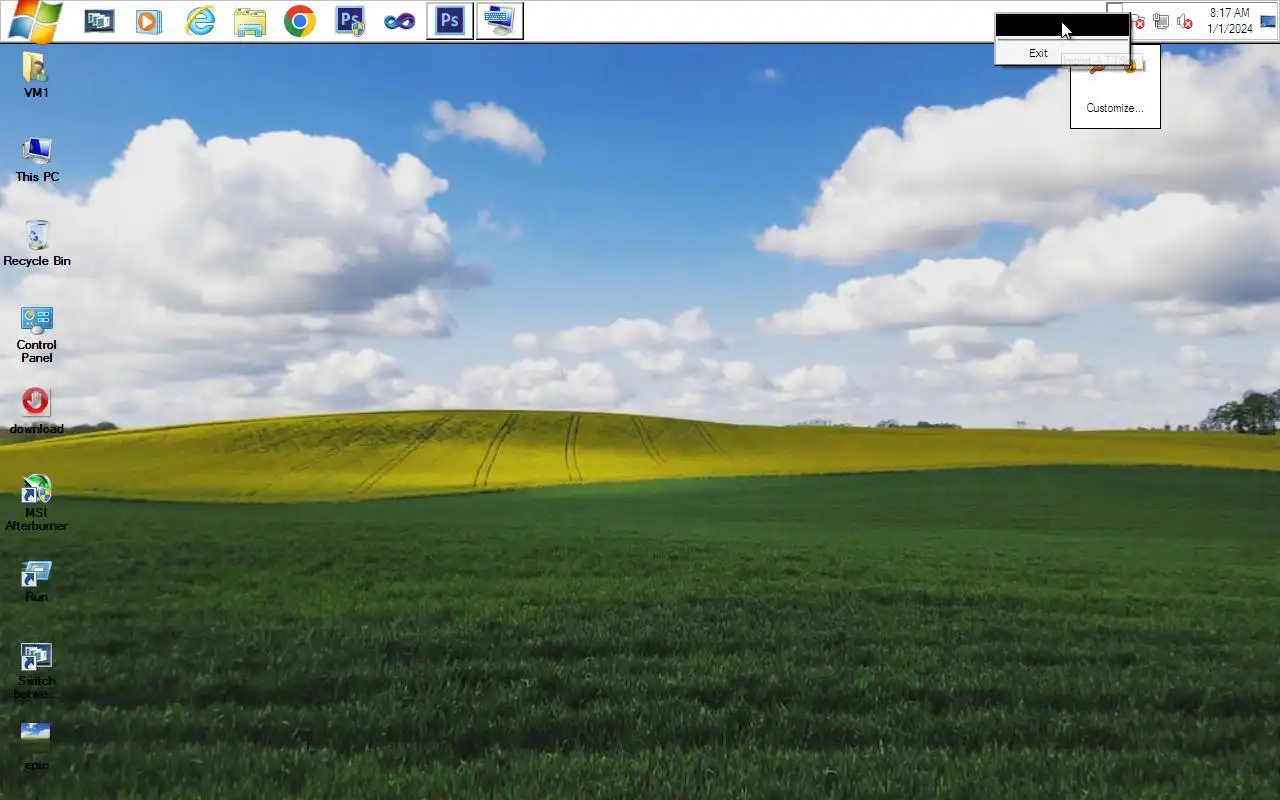Select the Control Panel desktop shortcut

37,334
